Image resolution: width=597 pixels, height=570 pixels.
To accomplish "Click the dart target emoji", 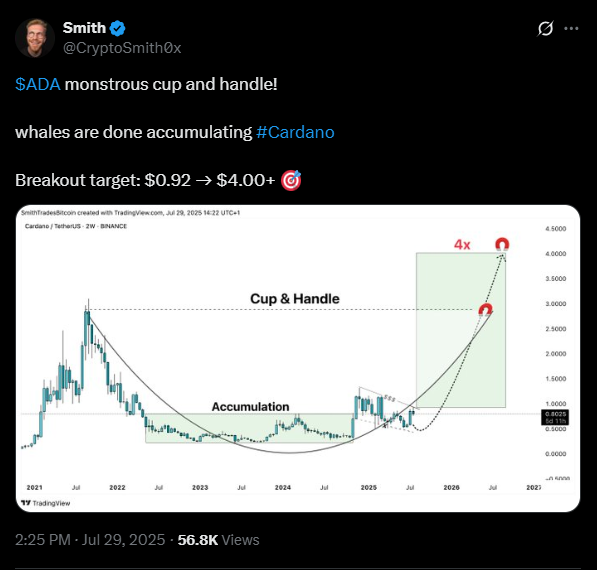I will pyautogui.click(x=291, y=180).
